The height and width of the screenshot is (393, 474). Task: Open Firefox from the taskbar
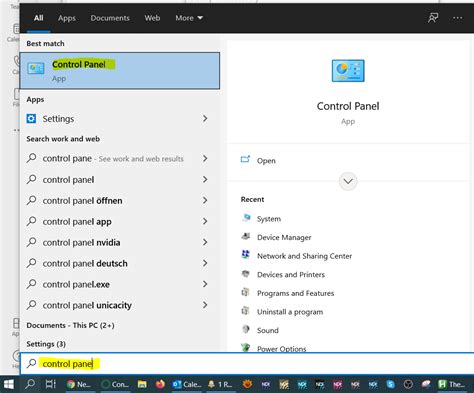(160, 384)
